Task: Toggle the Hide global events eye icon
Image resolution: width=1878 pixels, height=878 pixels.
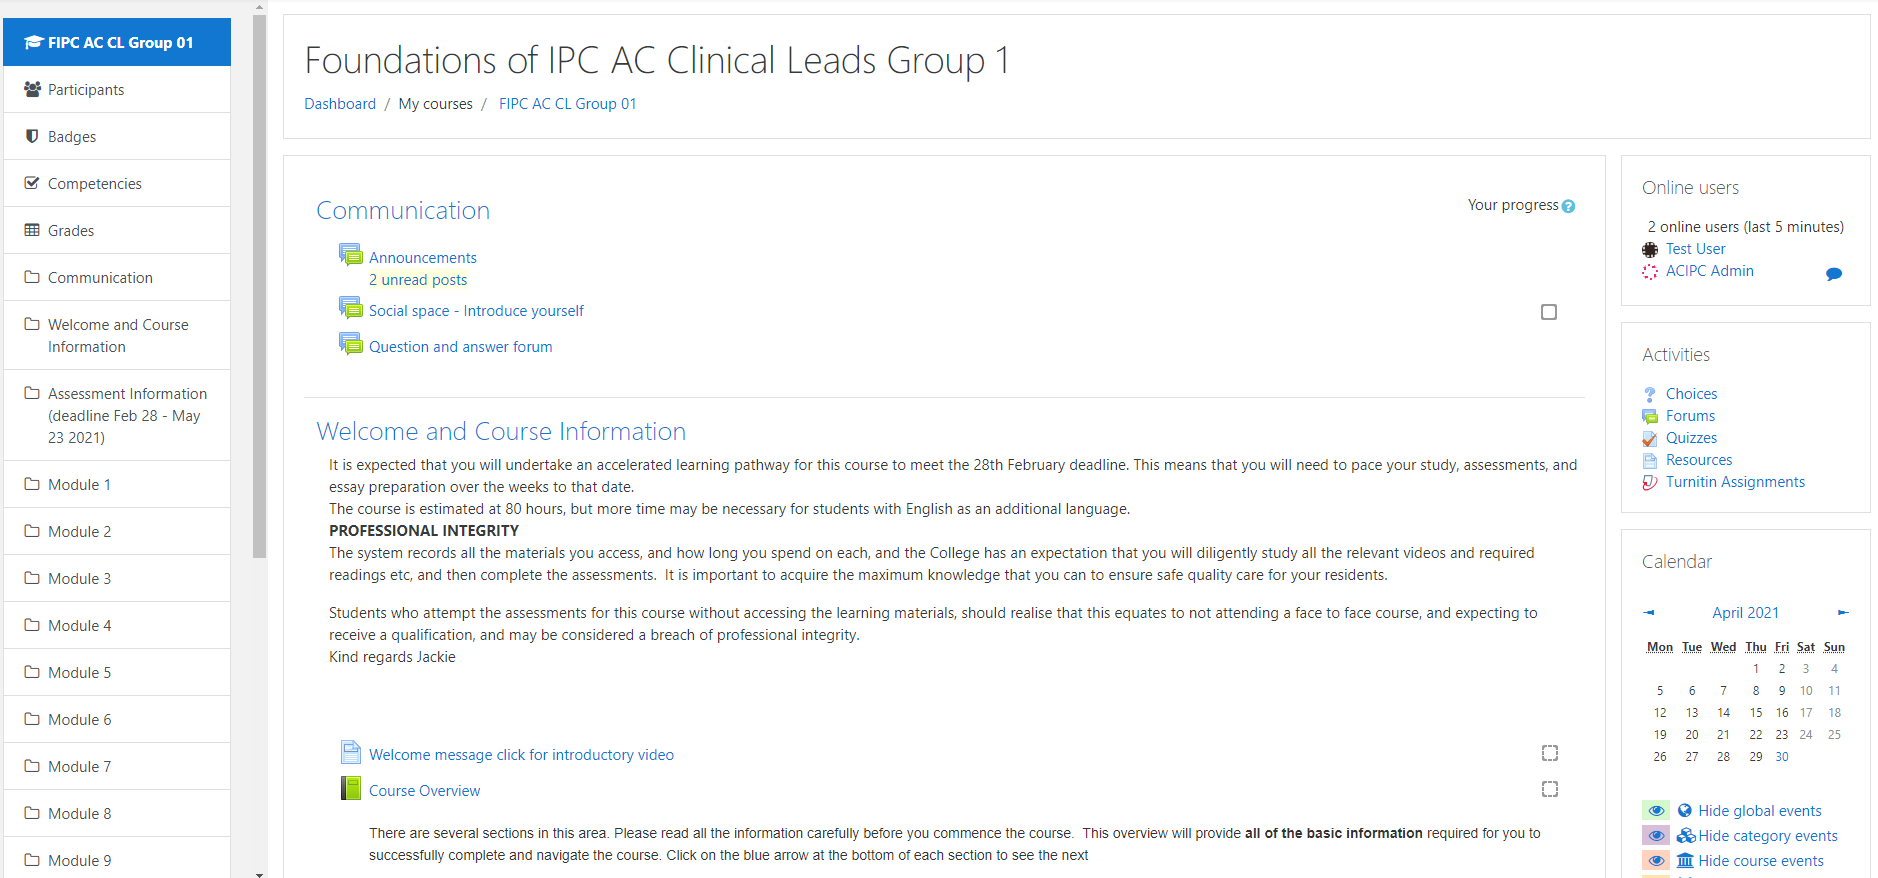Action: click(x=1656, y=810)
